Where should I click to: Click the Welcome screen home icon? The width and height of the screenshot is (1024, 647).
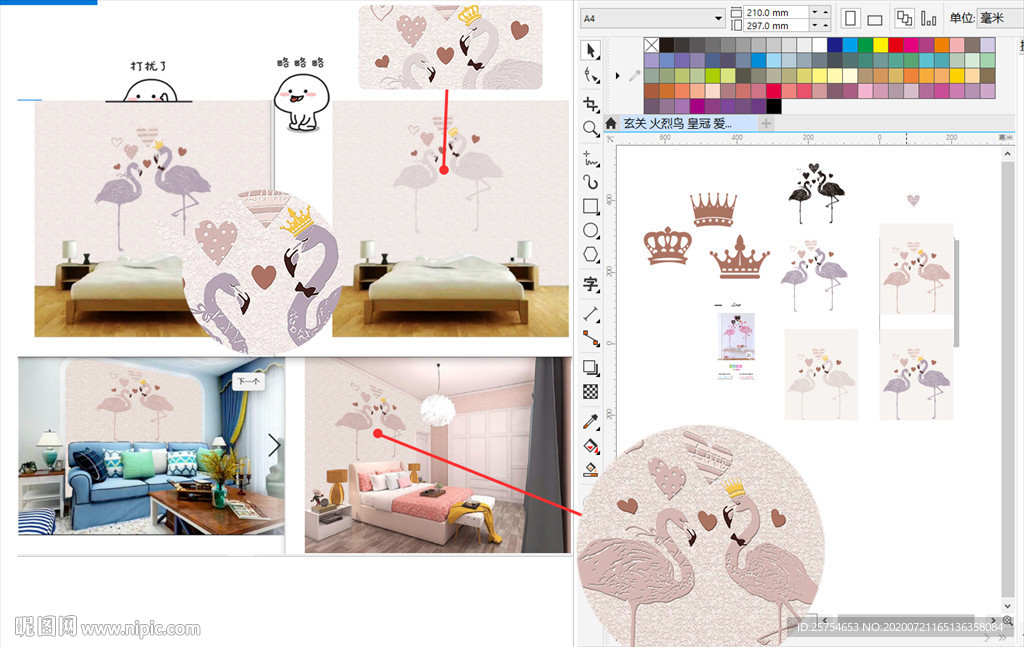point(611,123)
